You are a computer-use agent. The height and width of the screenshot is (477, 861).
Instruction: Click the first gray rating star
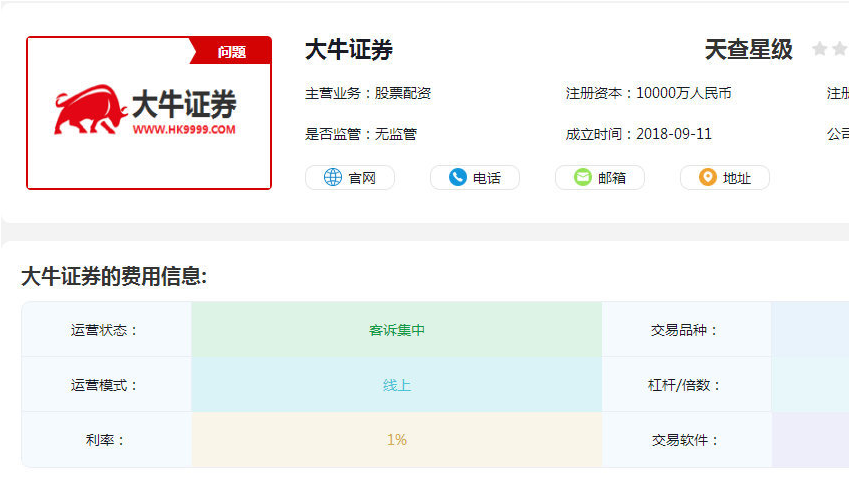[820, 49]
